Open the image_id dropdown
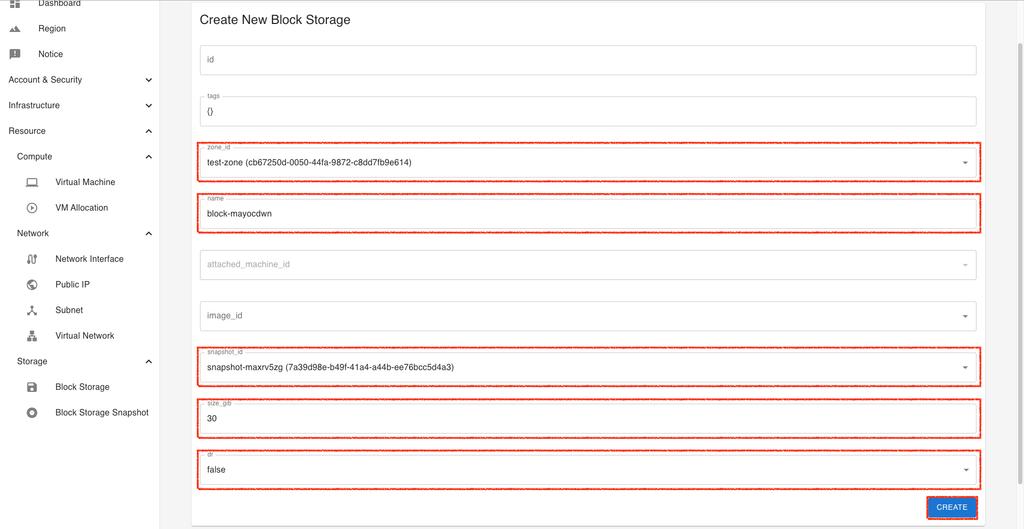 coord(588,316)
